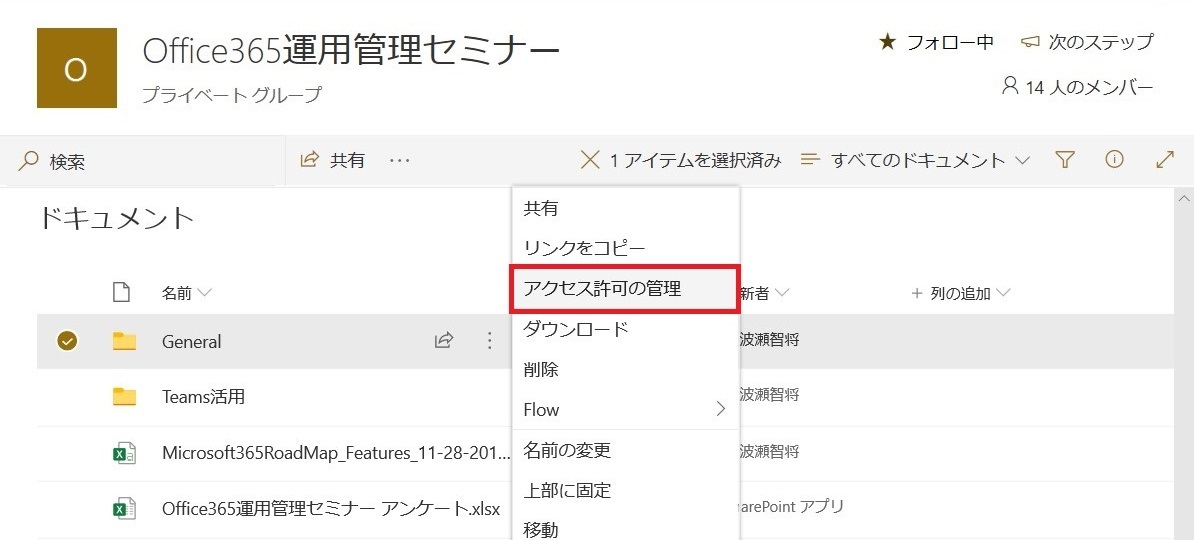
Task: Click the Office365運用管理セミナー site title
Action: coord(351,52)
